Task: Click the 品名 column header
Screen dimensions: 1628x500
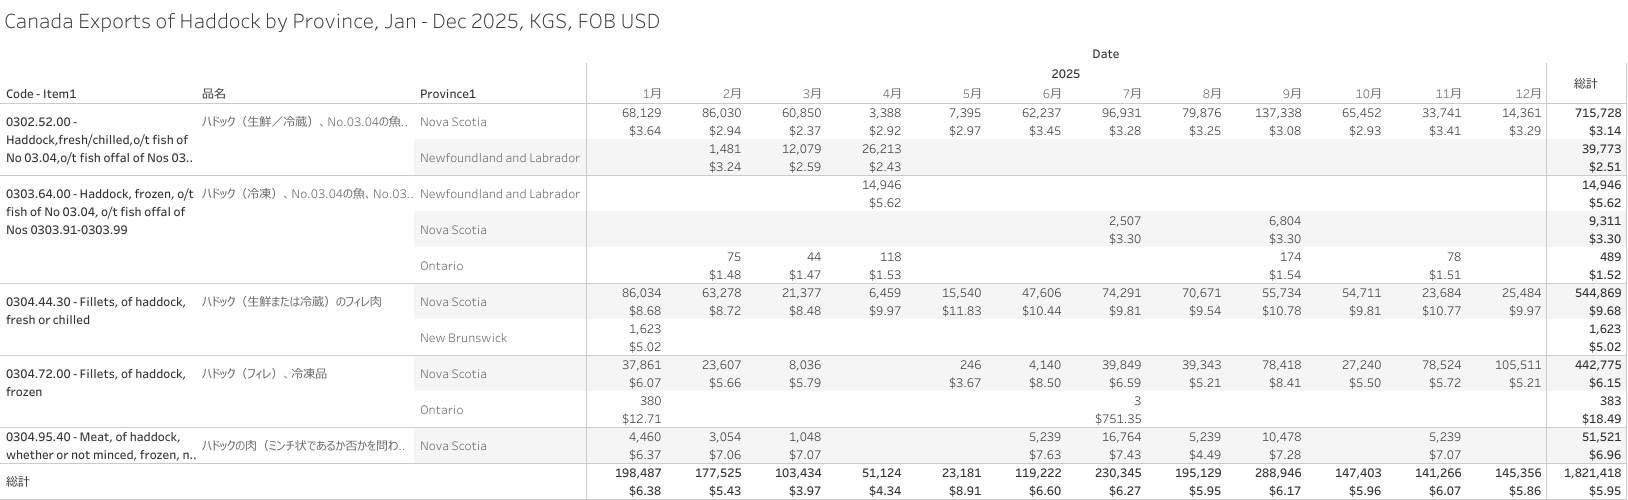Action: (214, 94)
